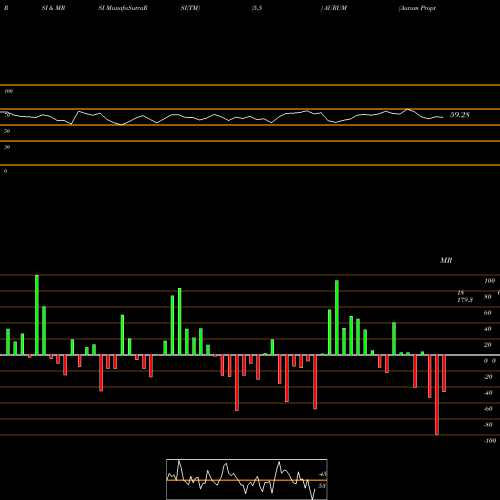
Task: Click the 'Aurum Propt' company name text
Action: pos(417,8)
